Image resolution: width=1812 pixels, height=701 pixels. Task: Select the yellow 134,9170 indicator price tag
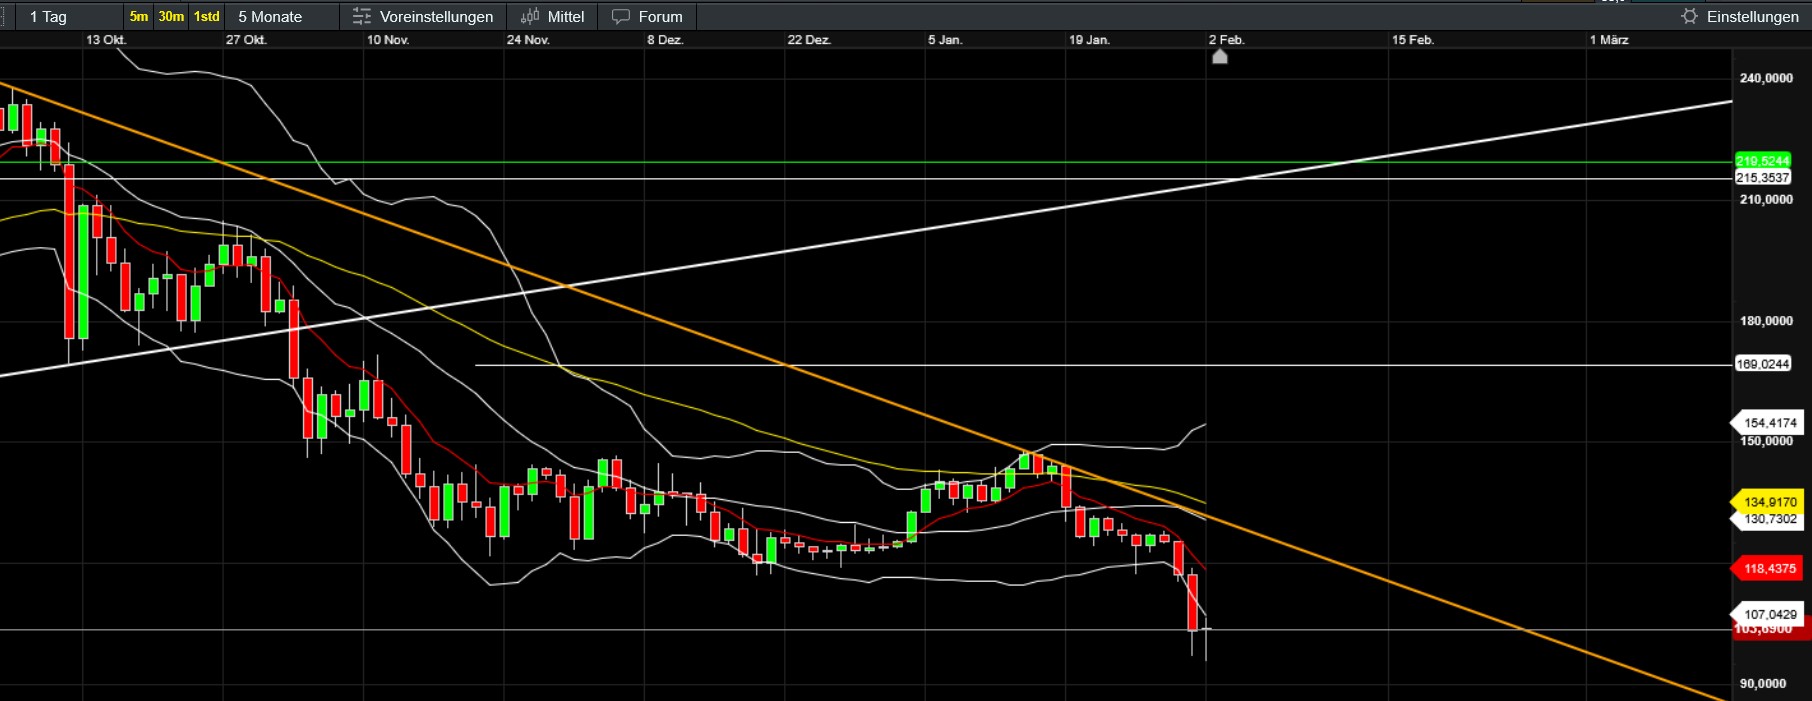point(1769,502)
